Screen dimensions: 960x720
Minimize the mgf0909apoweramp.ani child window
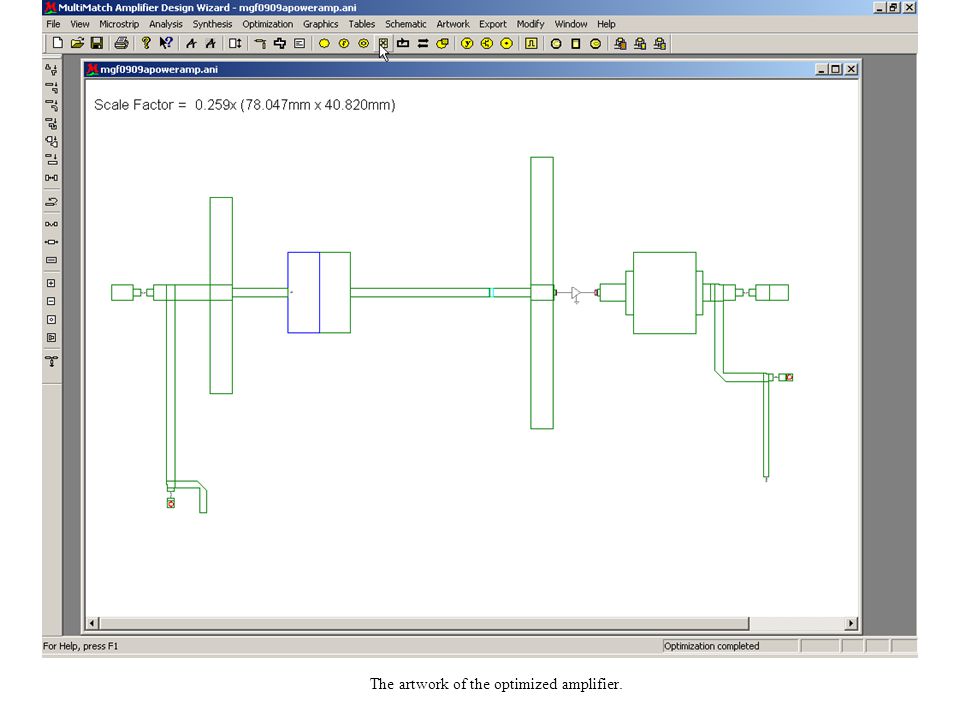coord(822,69)
